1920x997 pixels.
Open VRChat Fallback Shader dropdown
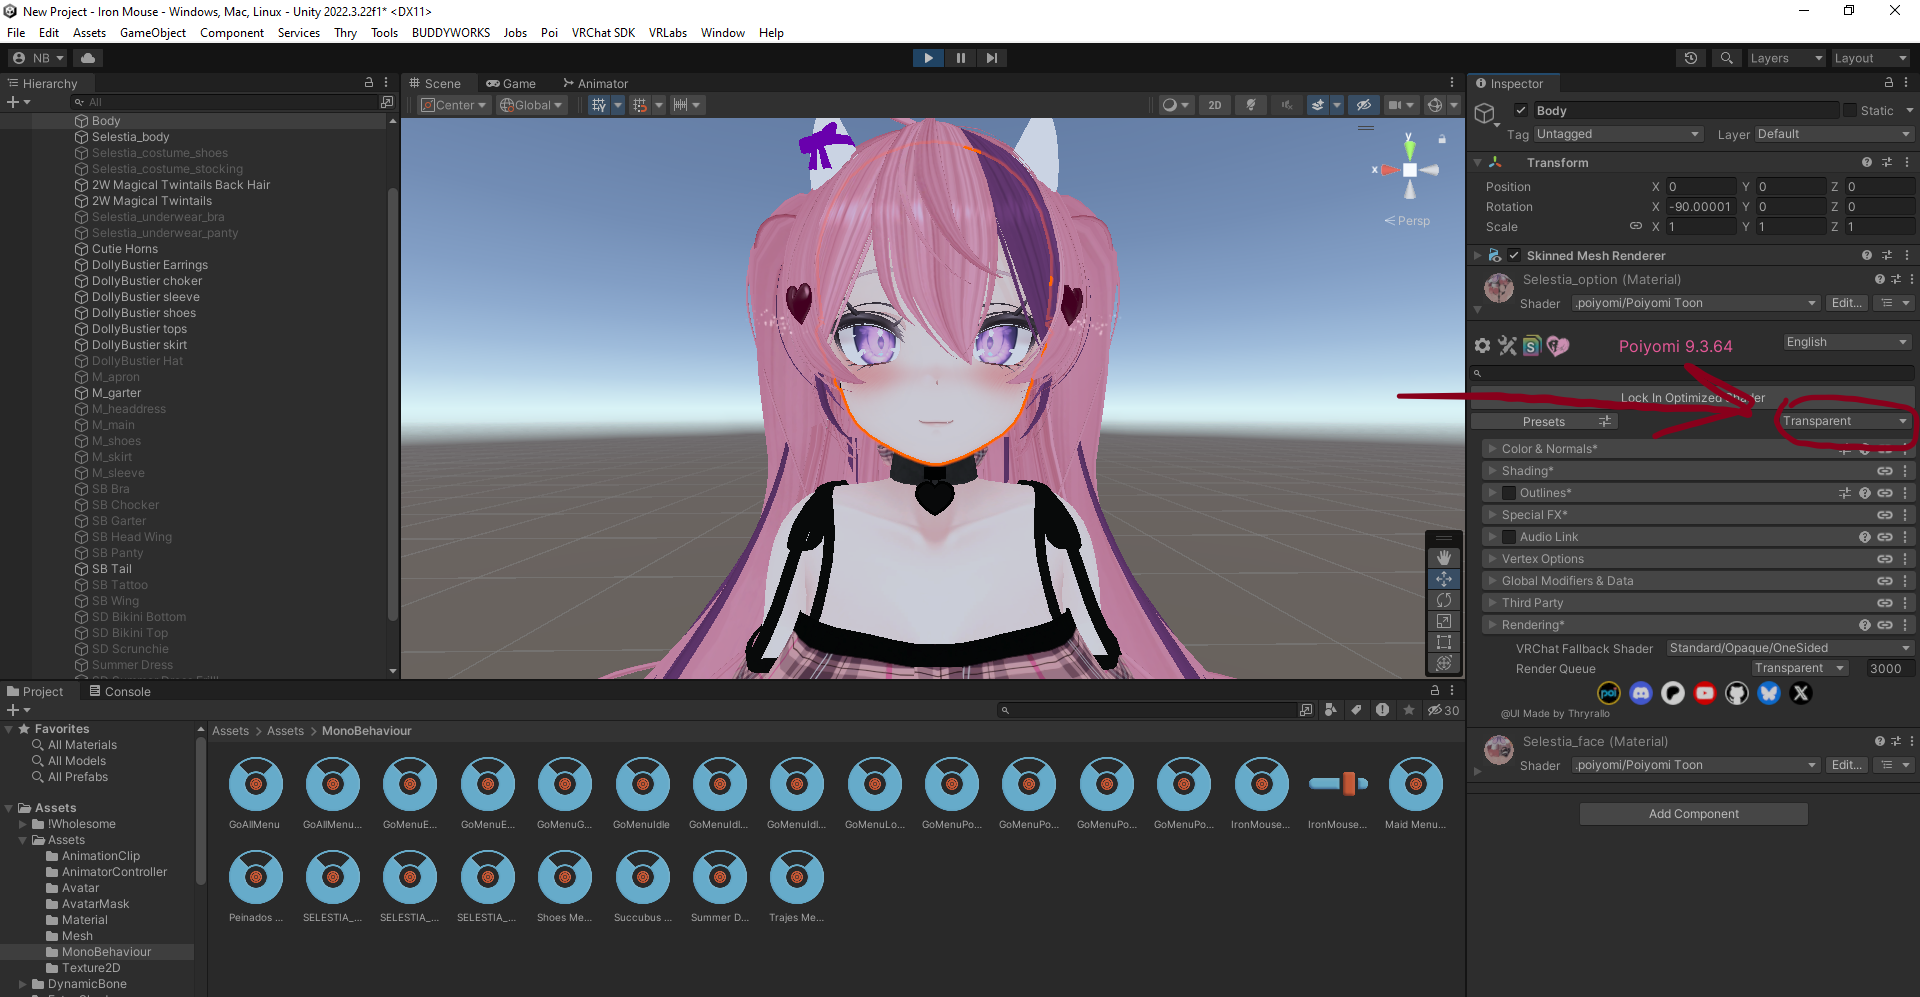pyautogui.click(x=1790, y=648)
